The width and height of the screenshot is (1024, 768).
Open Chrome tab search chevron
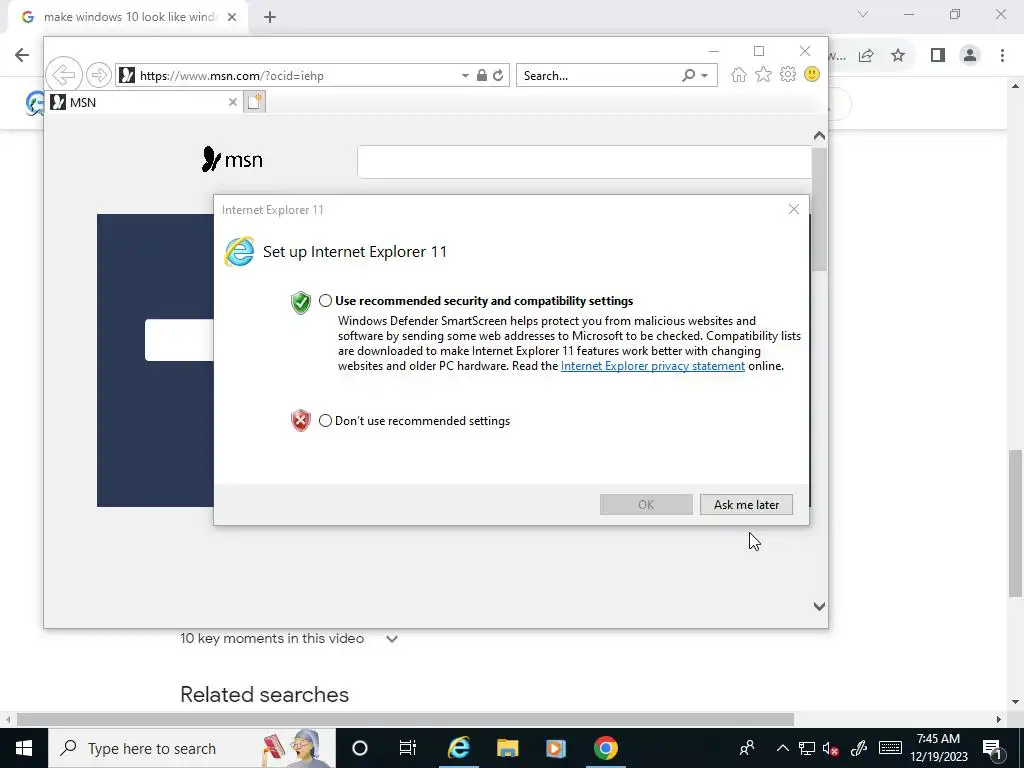[x=863, y=14]
